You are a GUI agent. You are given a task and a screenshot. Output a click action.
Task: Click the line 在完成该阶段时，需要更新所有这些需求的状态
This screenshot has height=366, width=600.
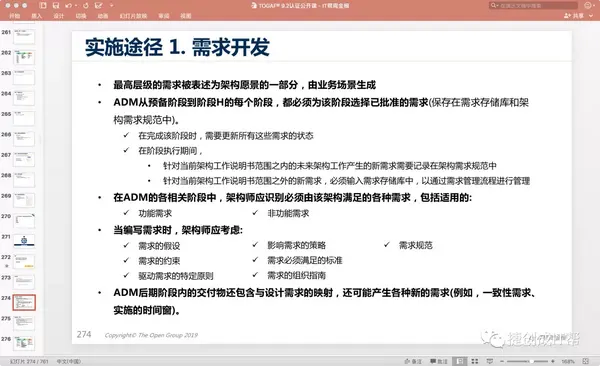click(x=226, y=136)
